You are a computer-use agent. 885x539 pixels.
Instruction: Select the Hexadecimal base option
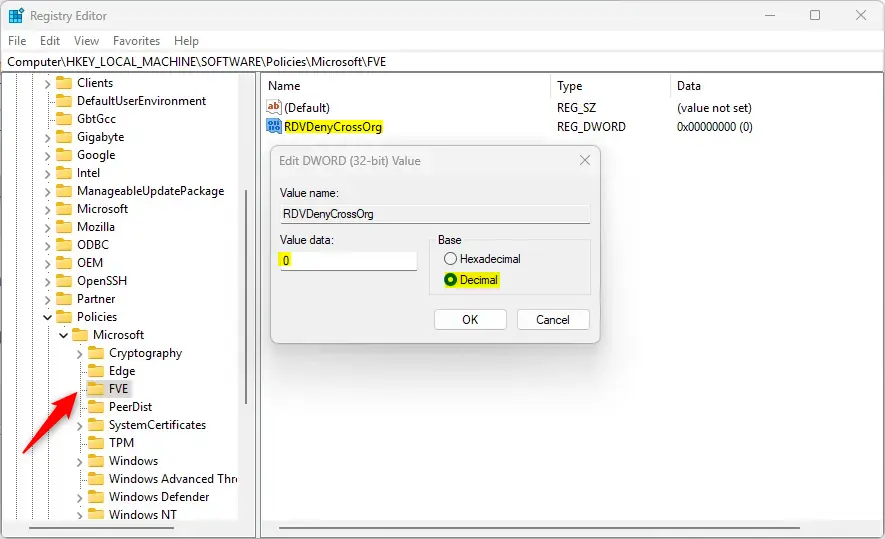click(482, 259)
